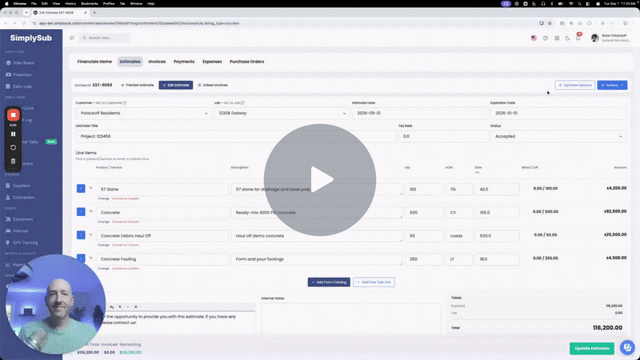Click the Rate field showing 42.0

[x=497, y=189]
